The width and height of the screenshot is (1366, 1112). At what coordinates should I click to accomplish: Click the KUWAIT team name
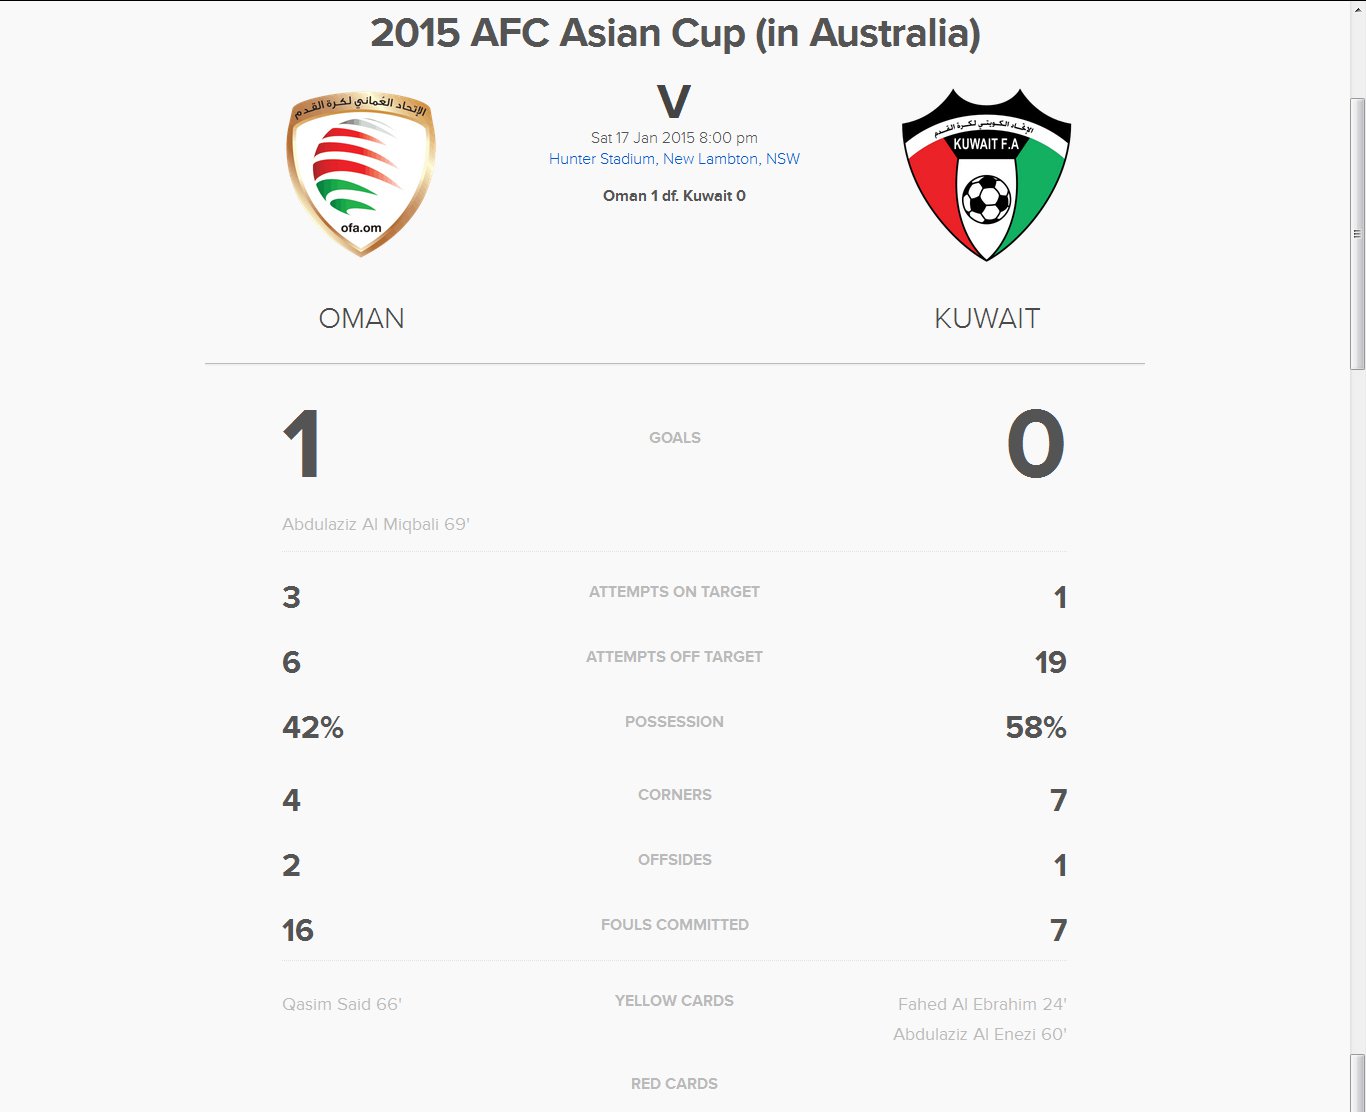(987, 318)
